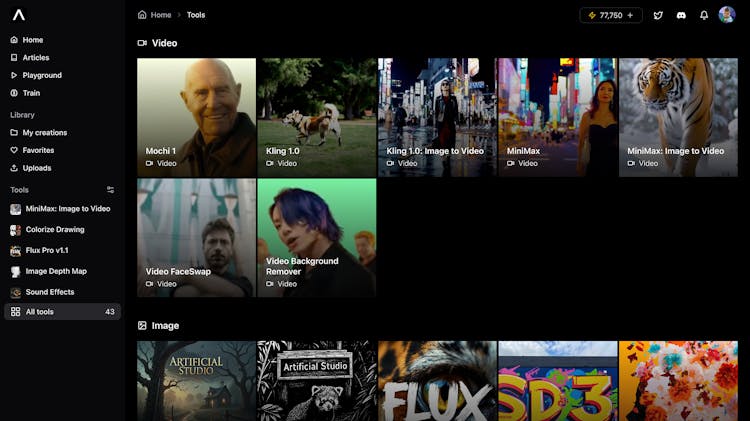Click the tools customize sliders icon

coord(110,190)
